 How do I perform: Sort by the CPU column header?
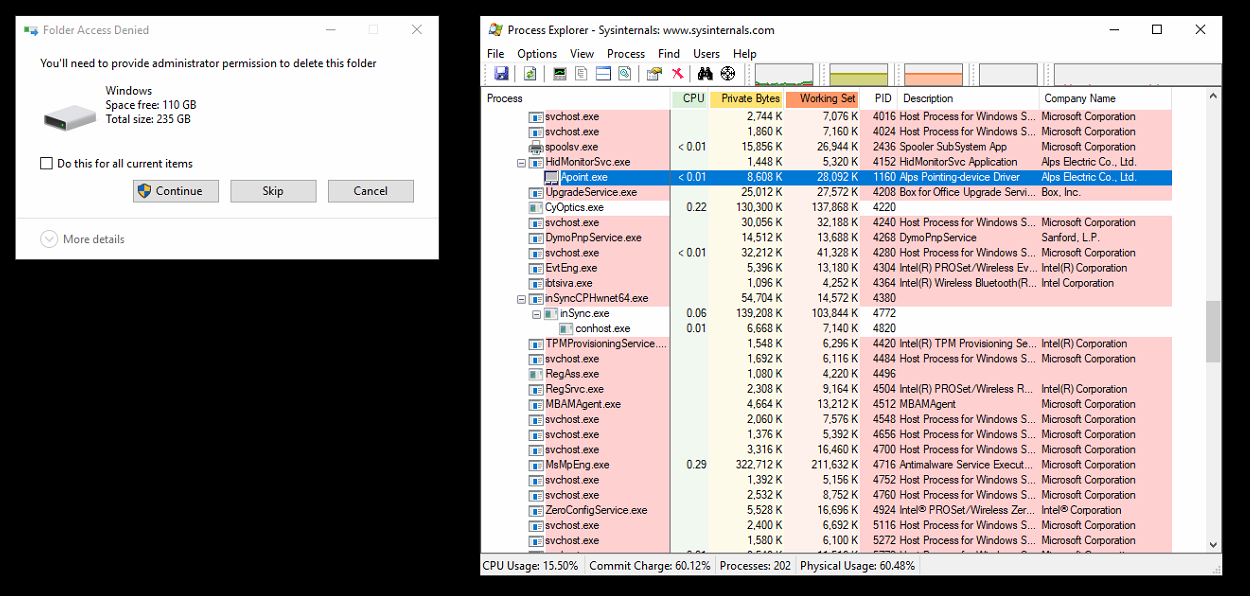point(690,99)
